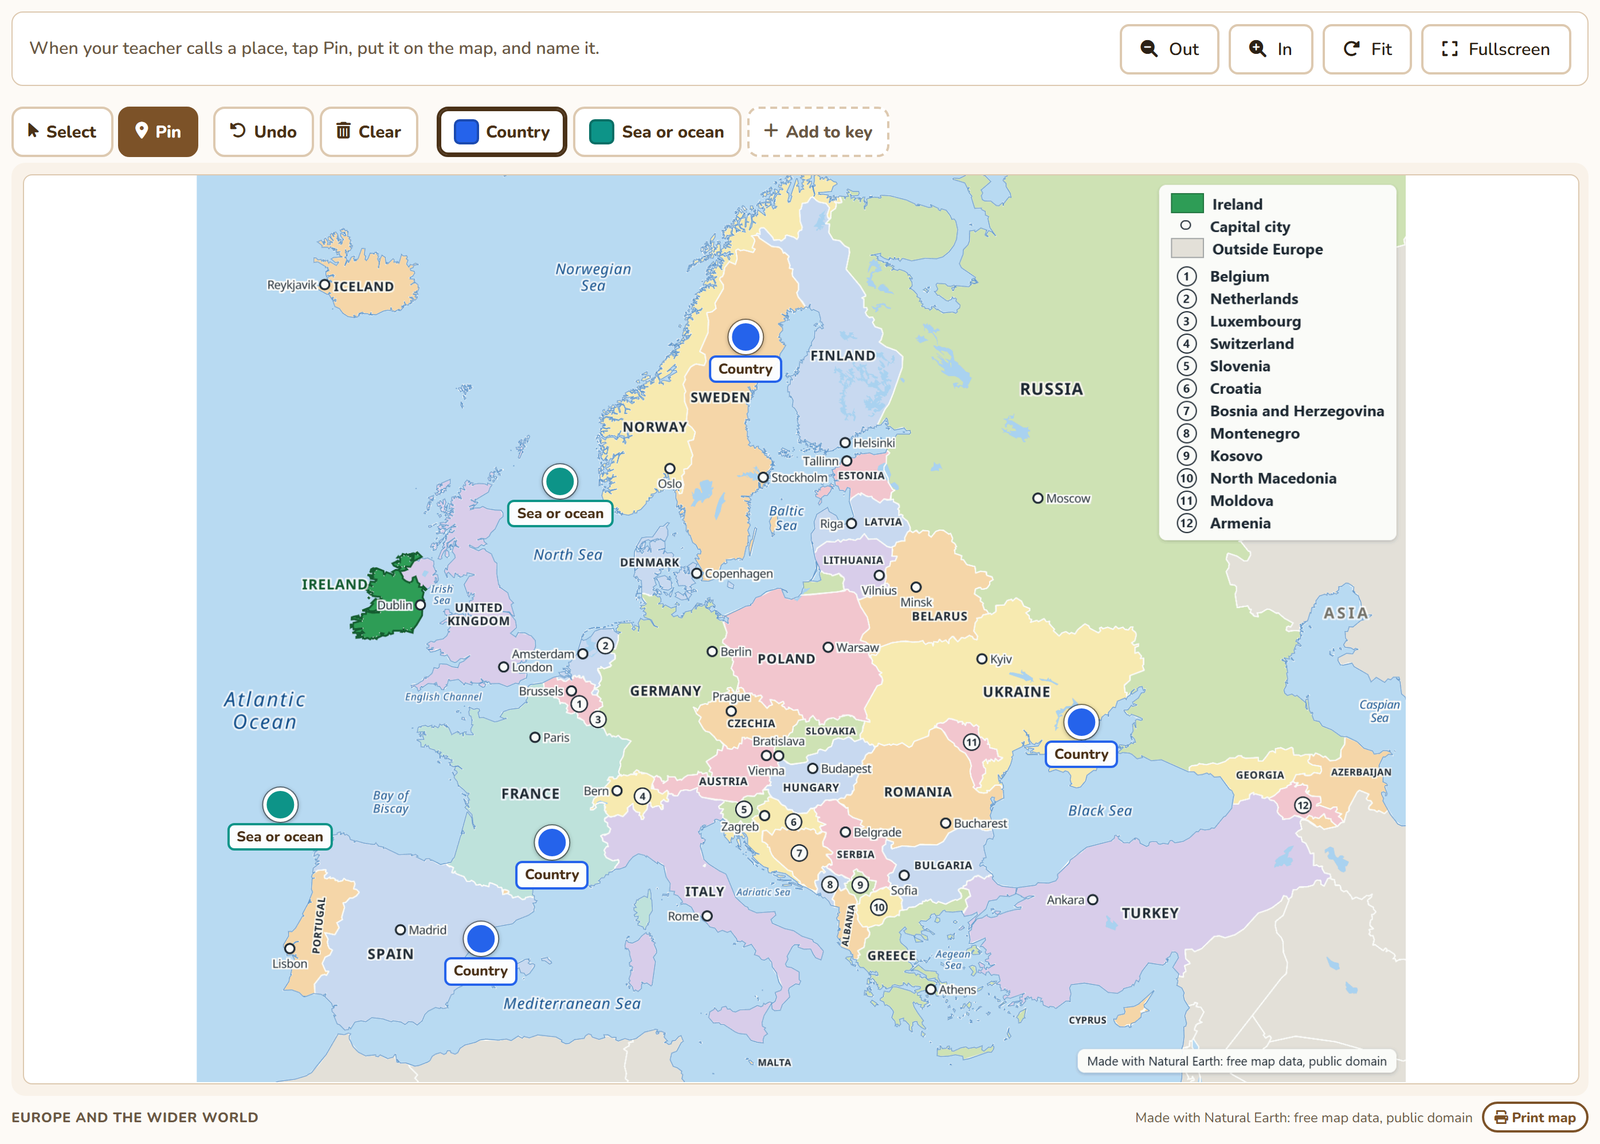Click the Dublin capital marker
The height and width of the screenshot is (1144, 1600).
pos(420,605)
